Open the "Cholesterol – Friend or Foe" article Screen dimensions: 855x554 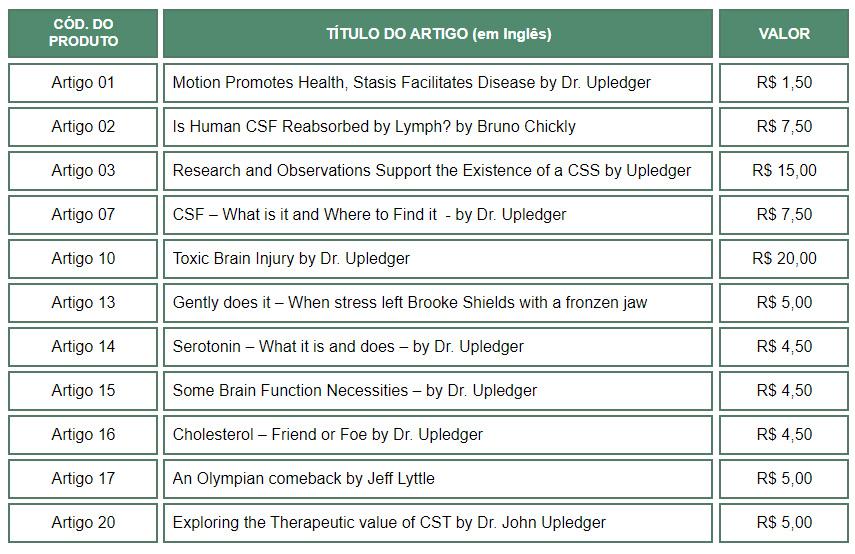click(x=328, y=434)
